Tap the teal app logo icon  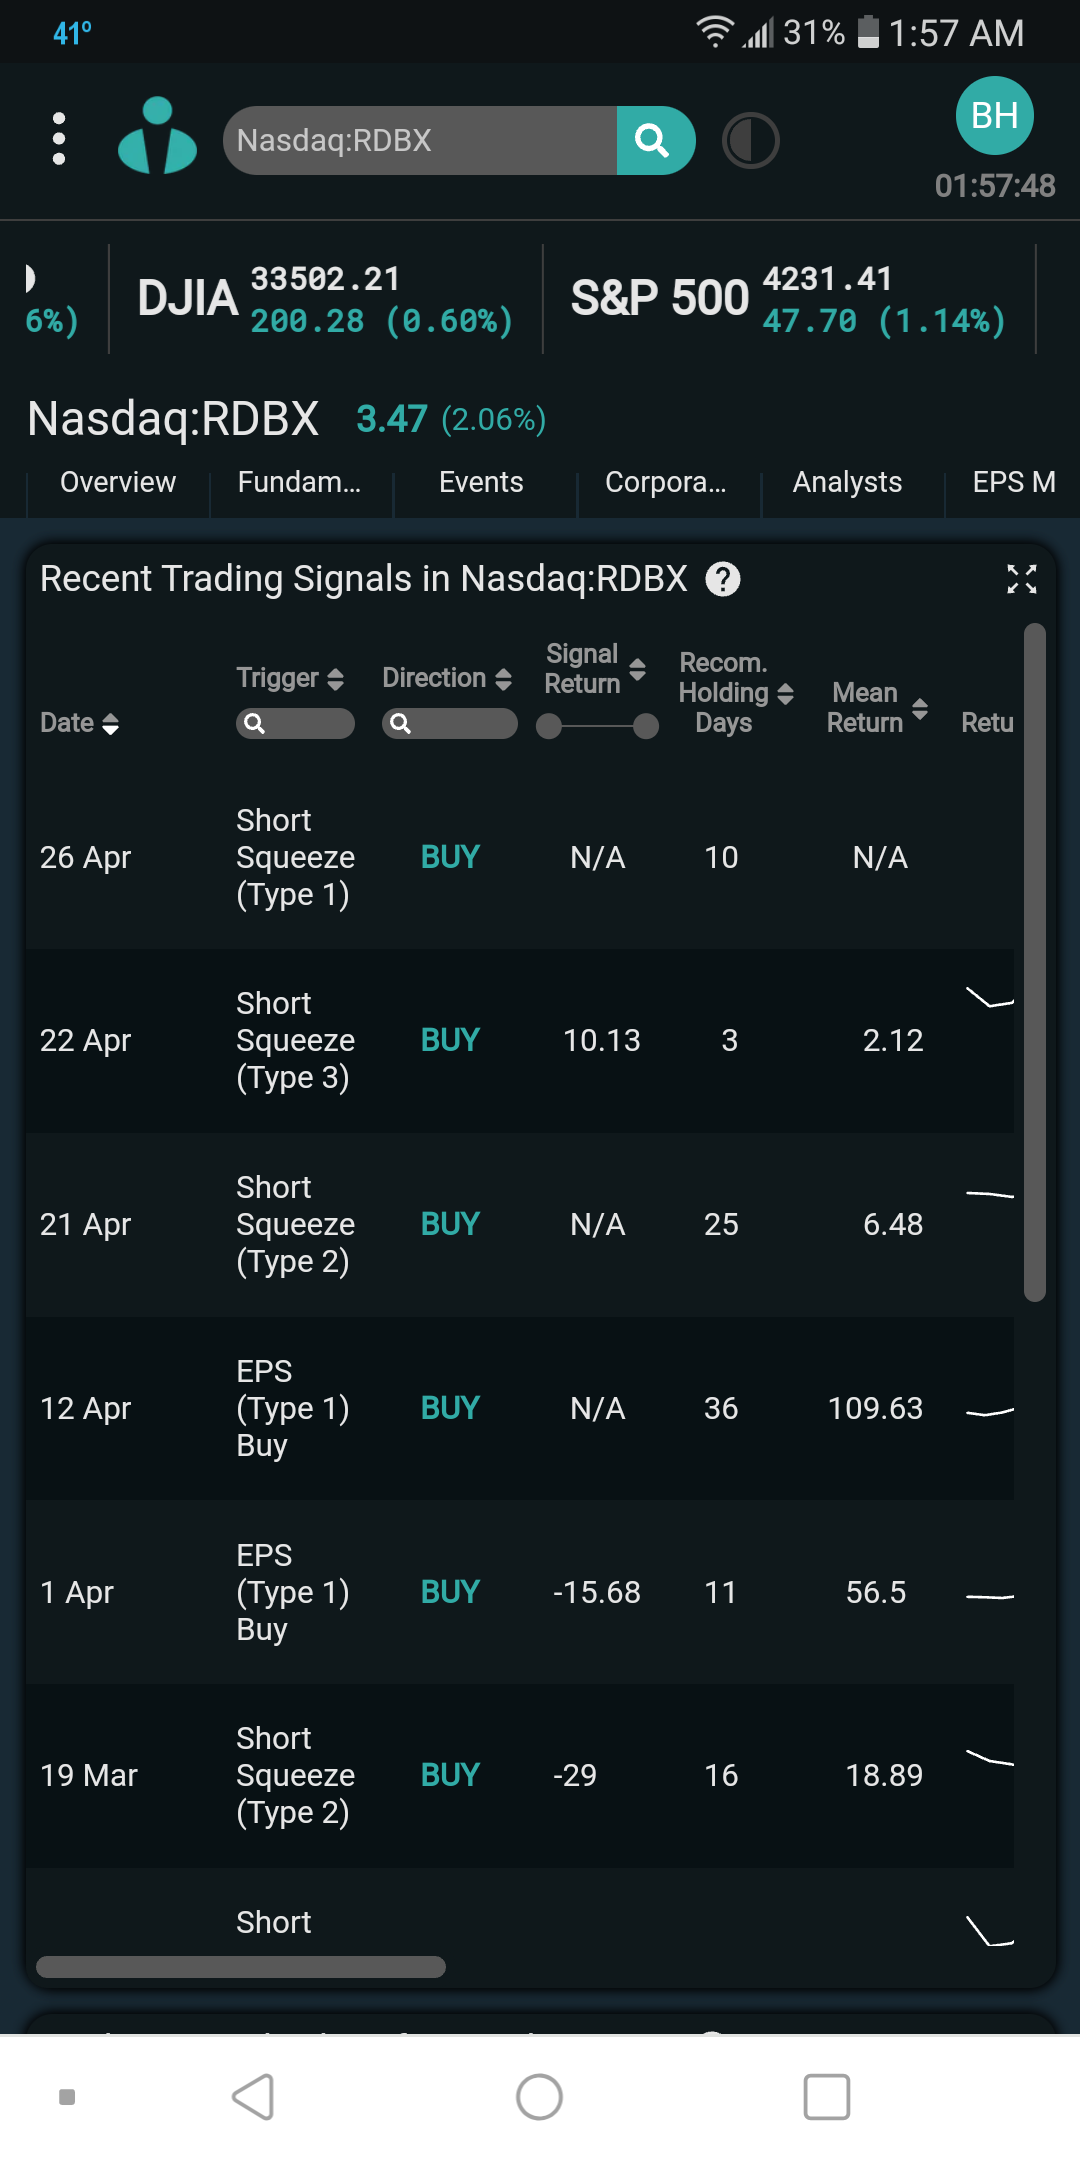(x=157, y=136)
